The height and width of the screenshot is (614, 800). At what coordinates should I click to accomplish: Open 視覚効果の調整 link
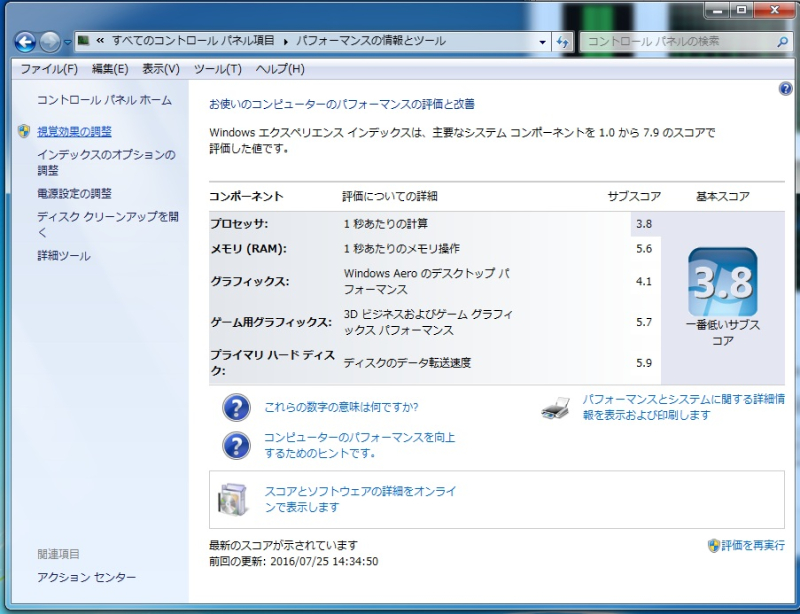74,132
